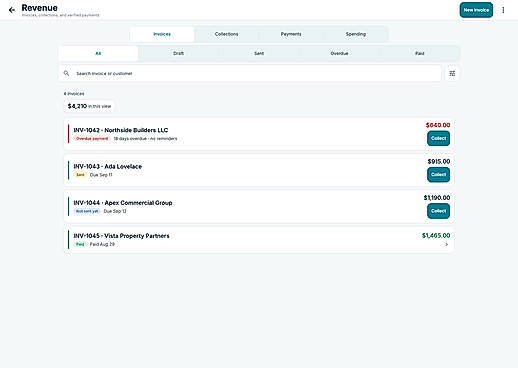Go back using the arrow icon
518x368 pixels.
point(12,10)
